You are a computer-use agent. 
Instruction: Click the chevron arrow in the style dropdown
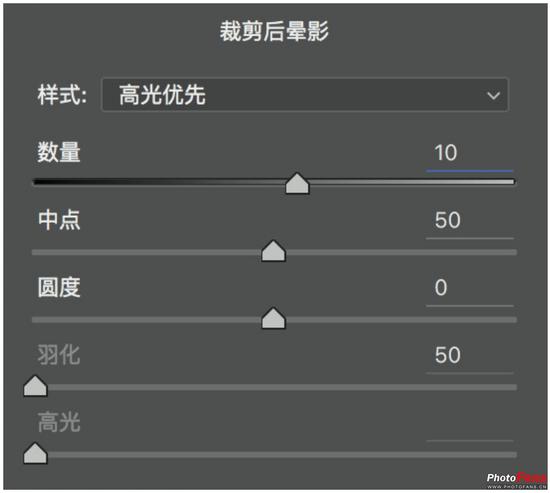coord(493,95)
